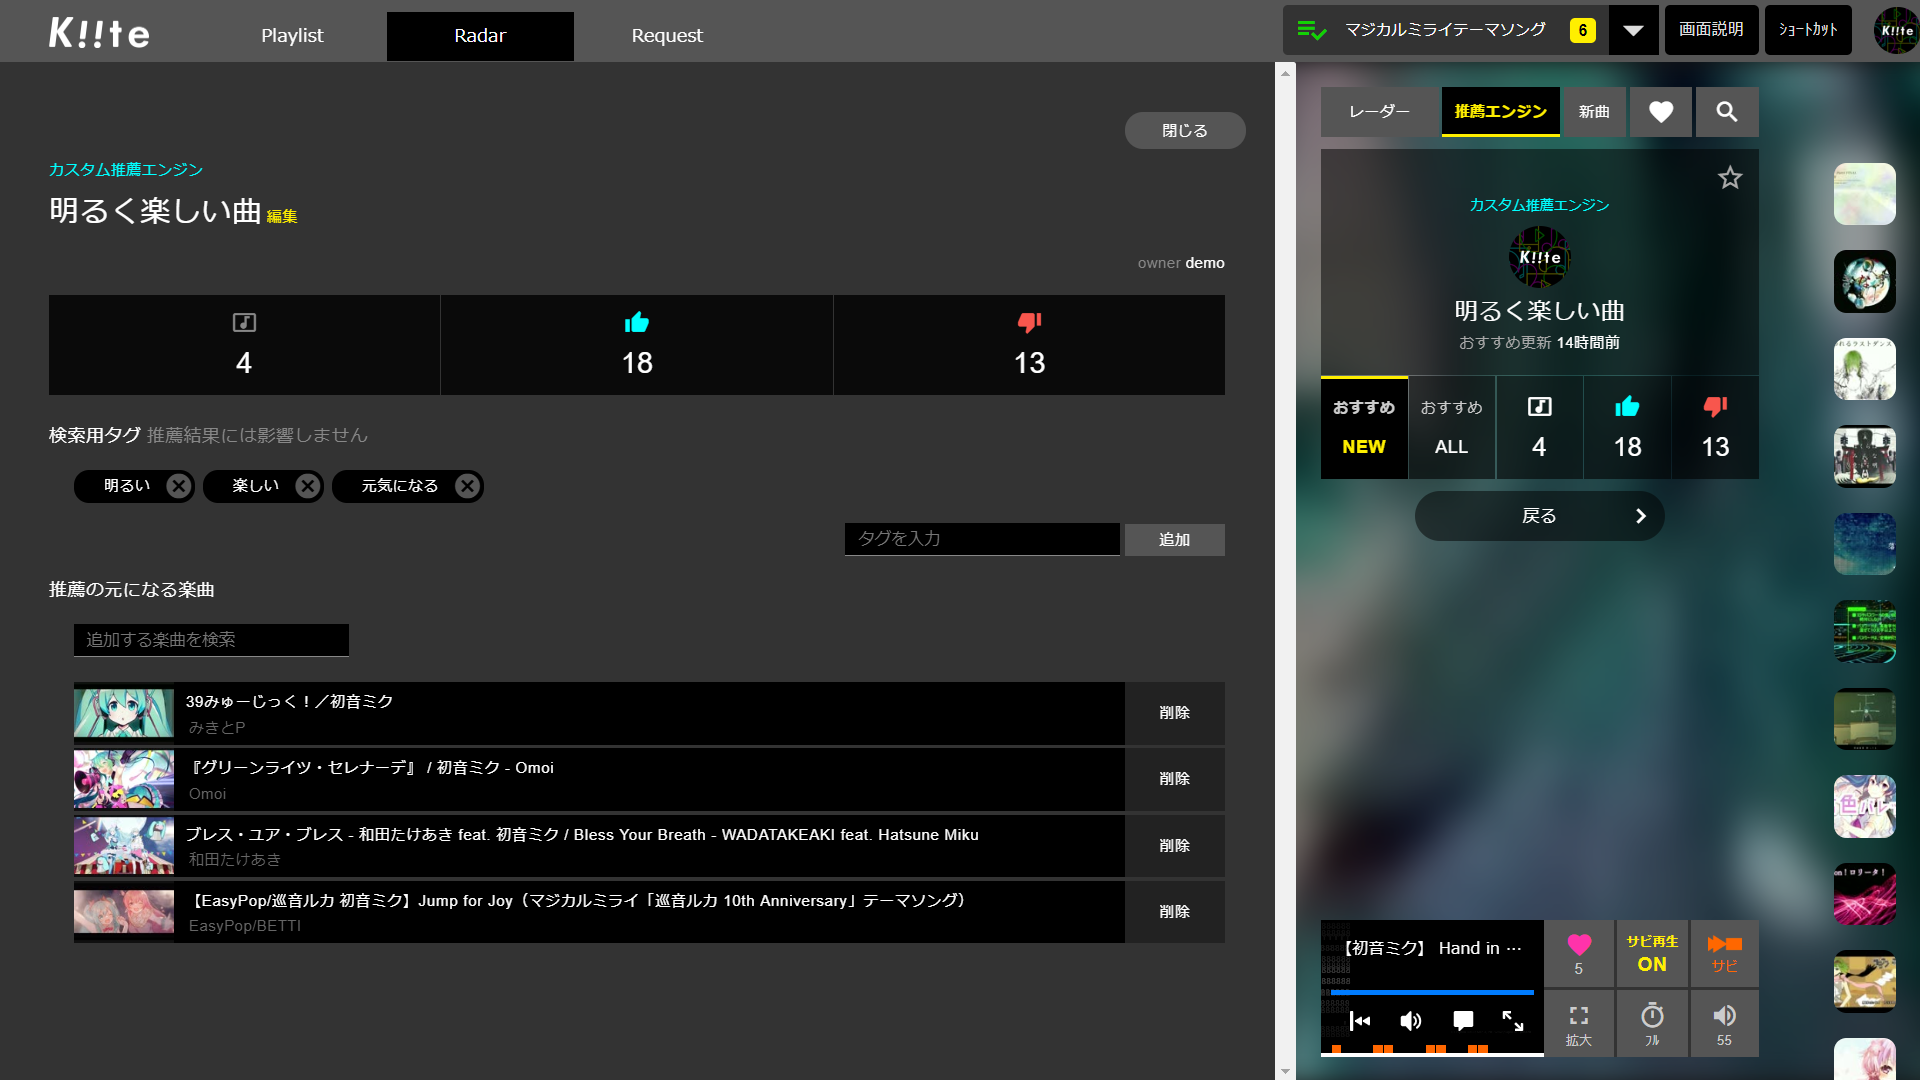
Task: Delete the ブレス・ユア・ブレス song
Action: tap(1175, 846)
